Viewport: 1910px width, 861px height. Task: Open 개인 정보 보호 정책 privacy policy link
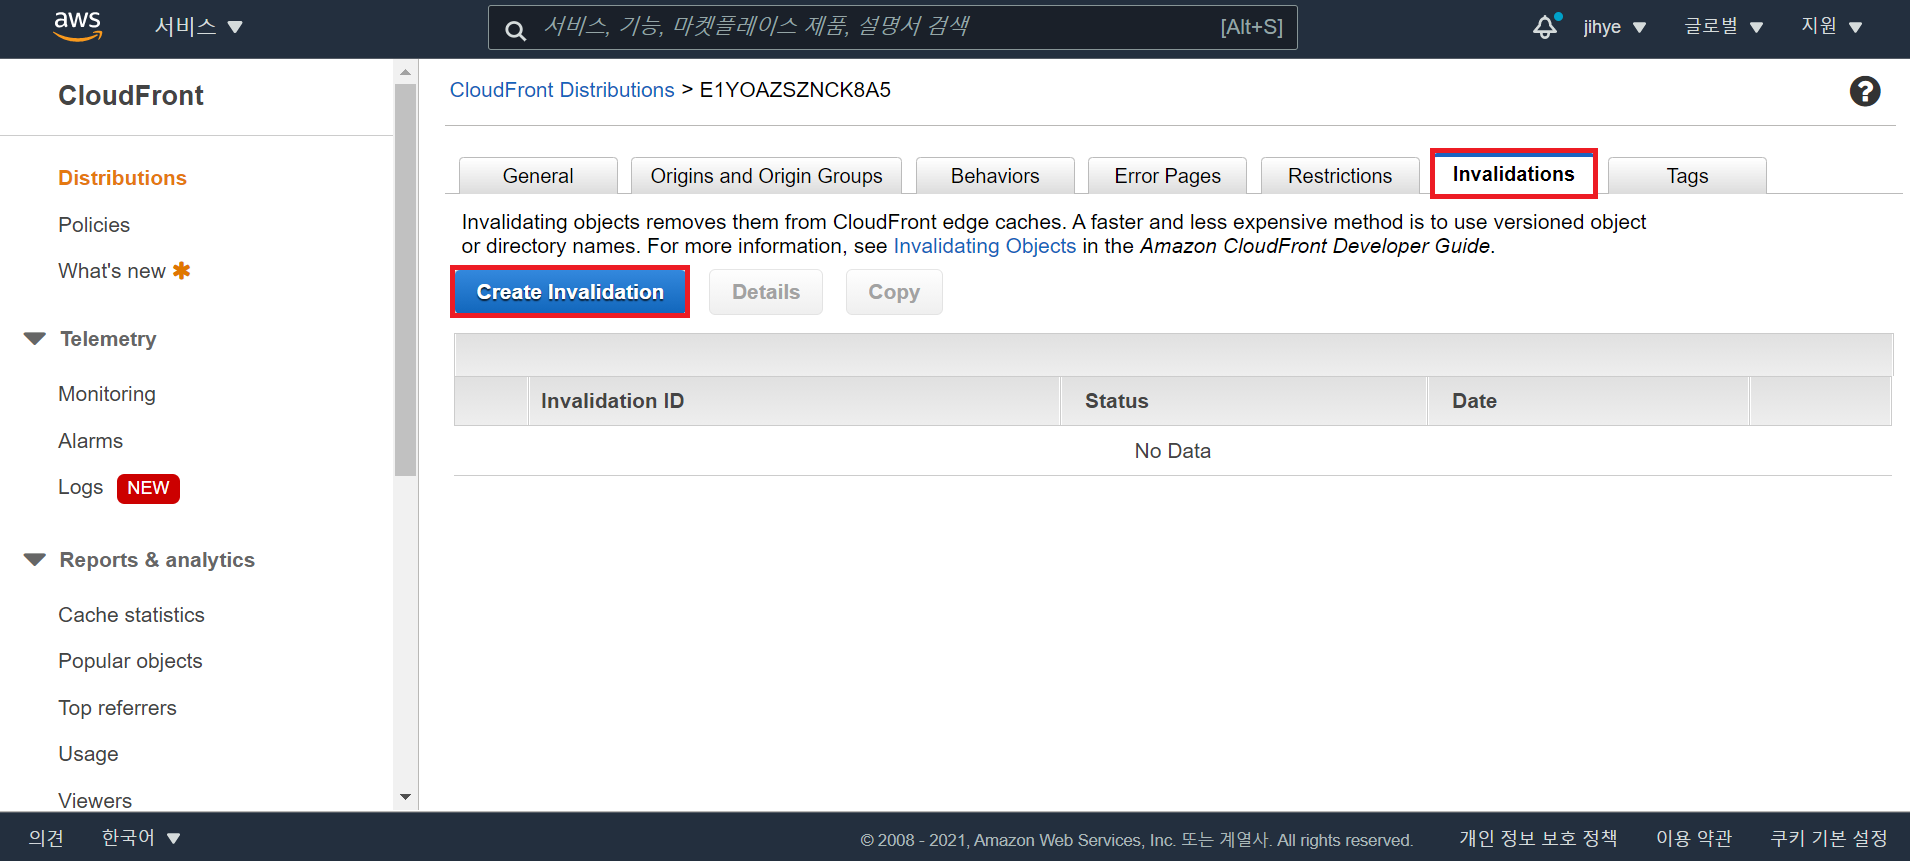[x=1538, y=838]
